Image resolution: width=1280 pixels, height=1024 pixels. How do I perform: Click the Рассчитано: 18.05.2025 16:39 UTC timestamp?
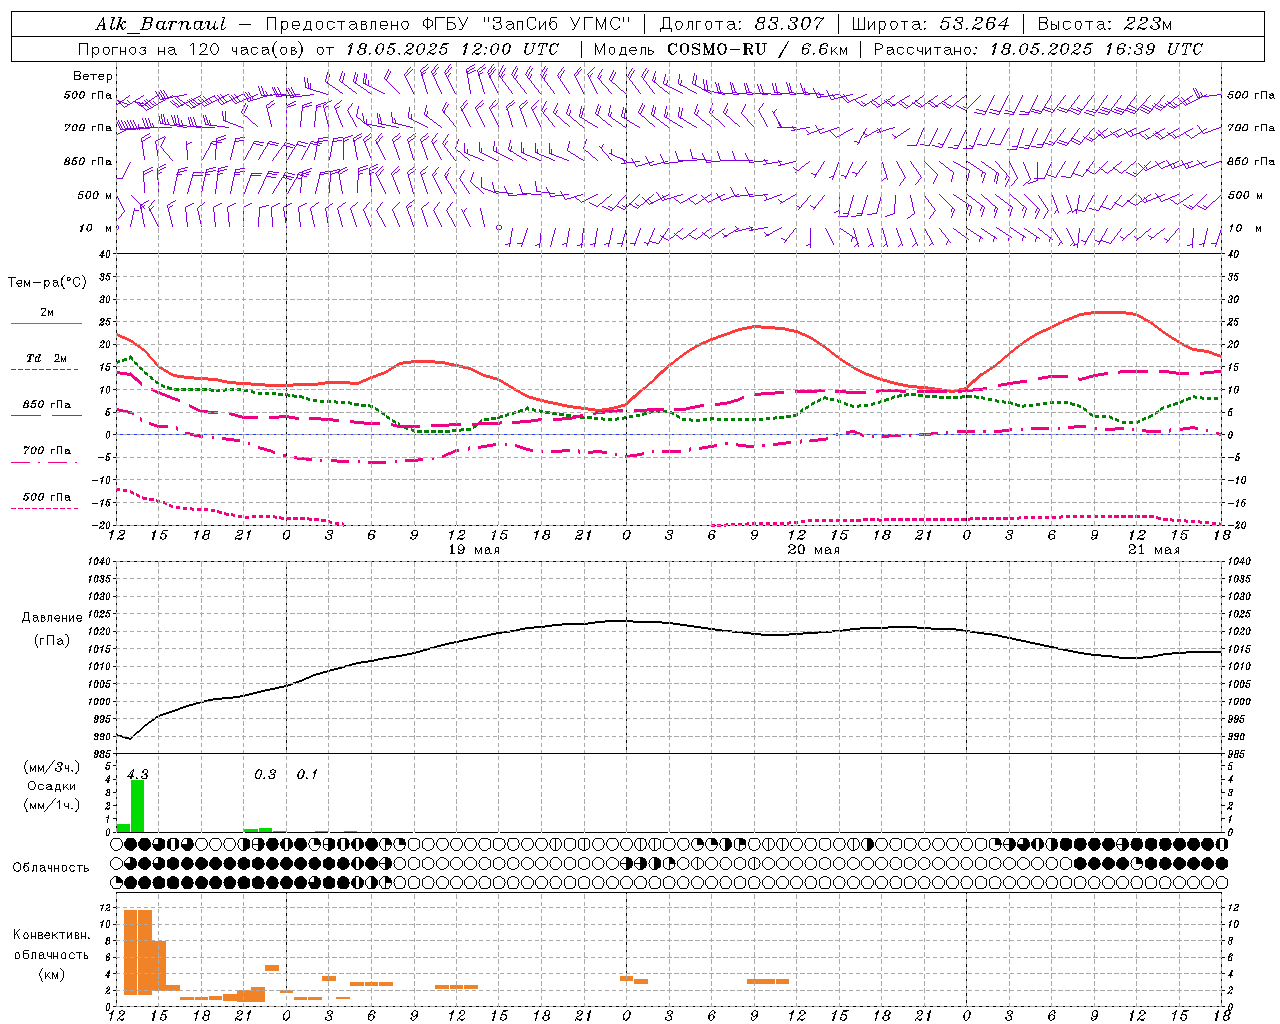[x=1038, y=49]
